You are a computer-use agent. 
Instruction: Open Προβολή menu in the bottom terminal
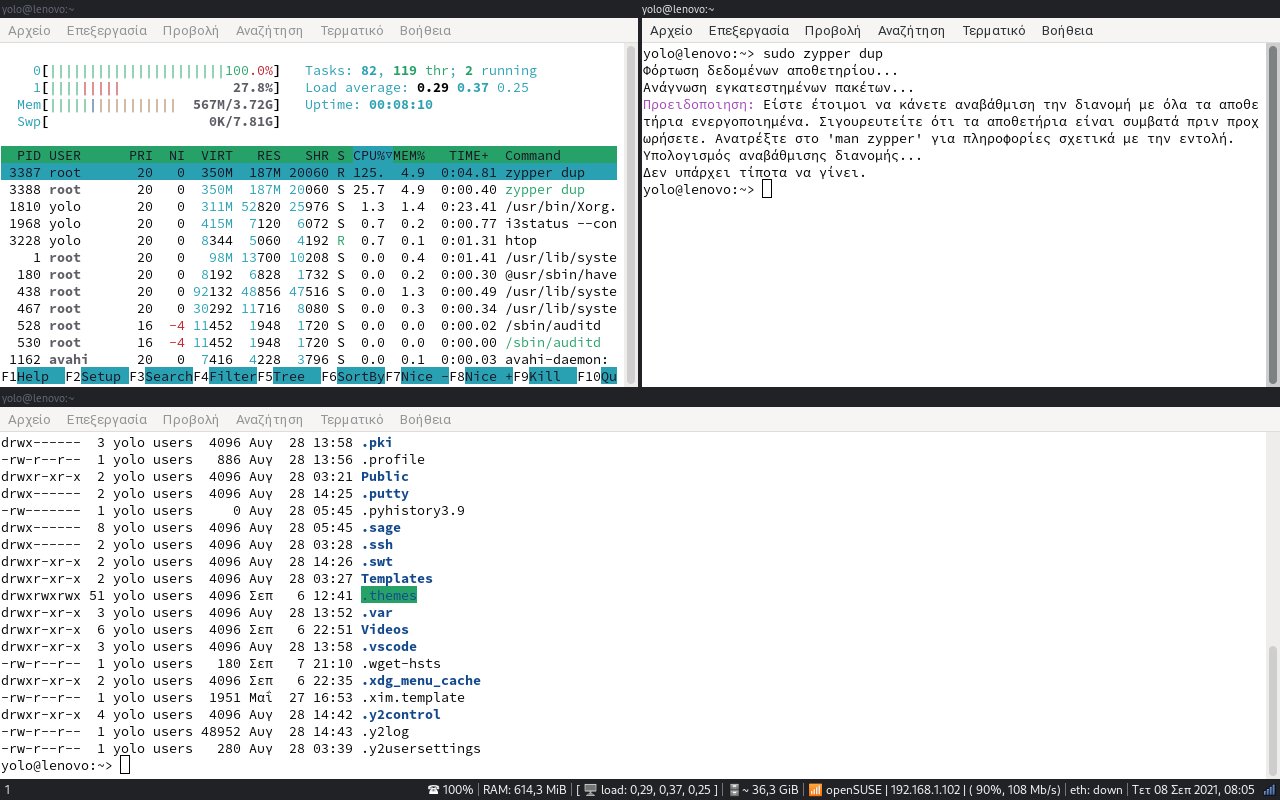coord(190,420)
